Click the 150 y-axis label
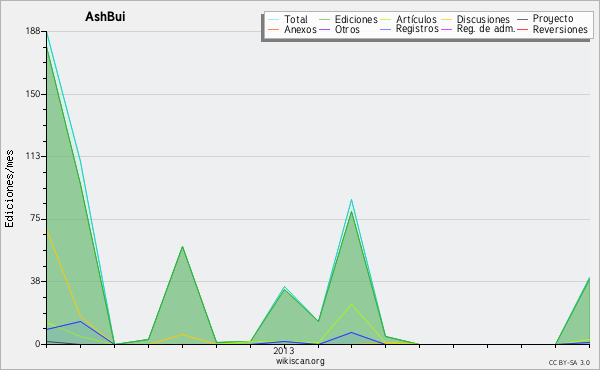Image resolution: width=600 pixels, height=370 pixels. [x=33, y=94]
